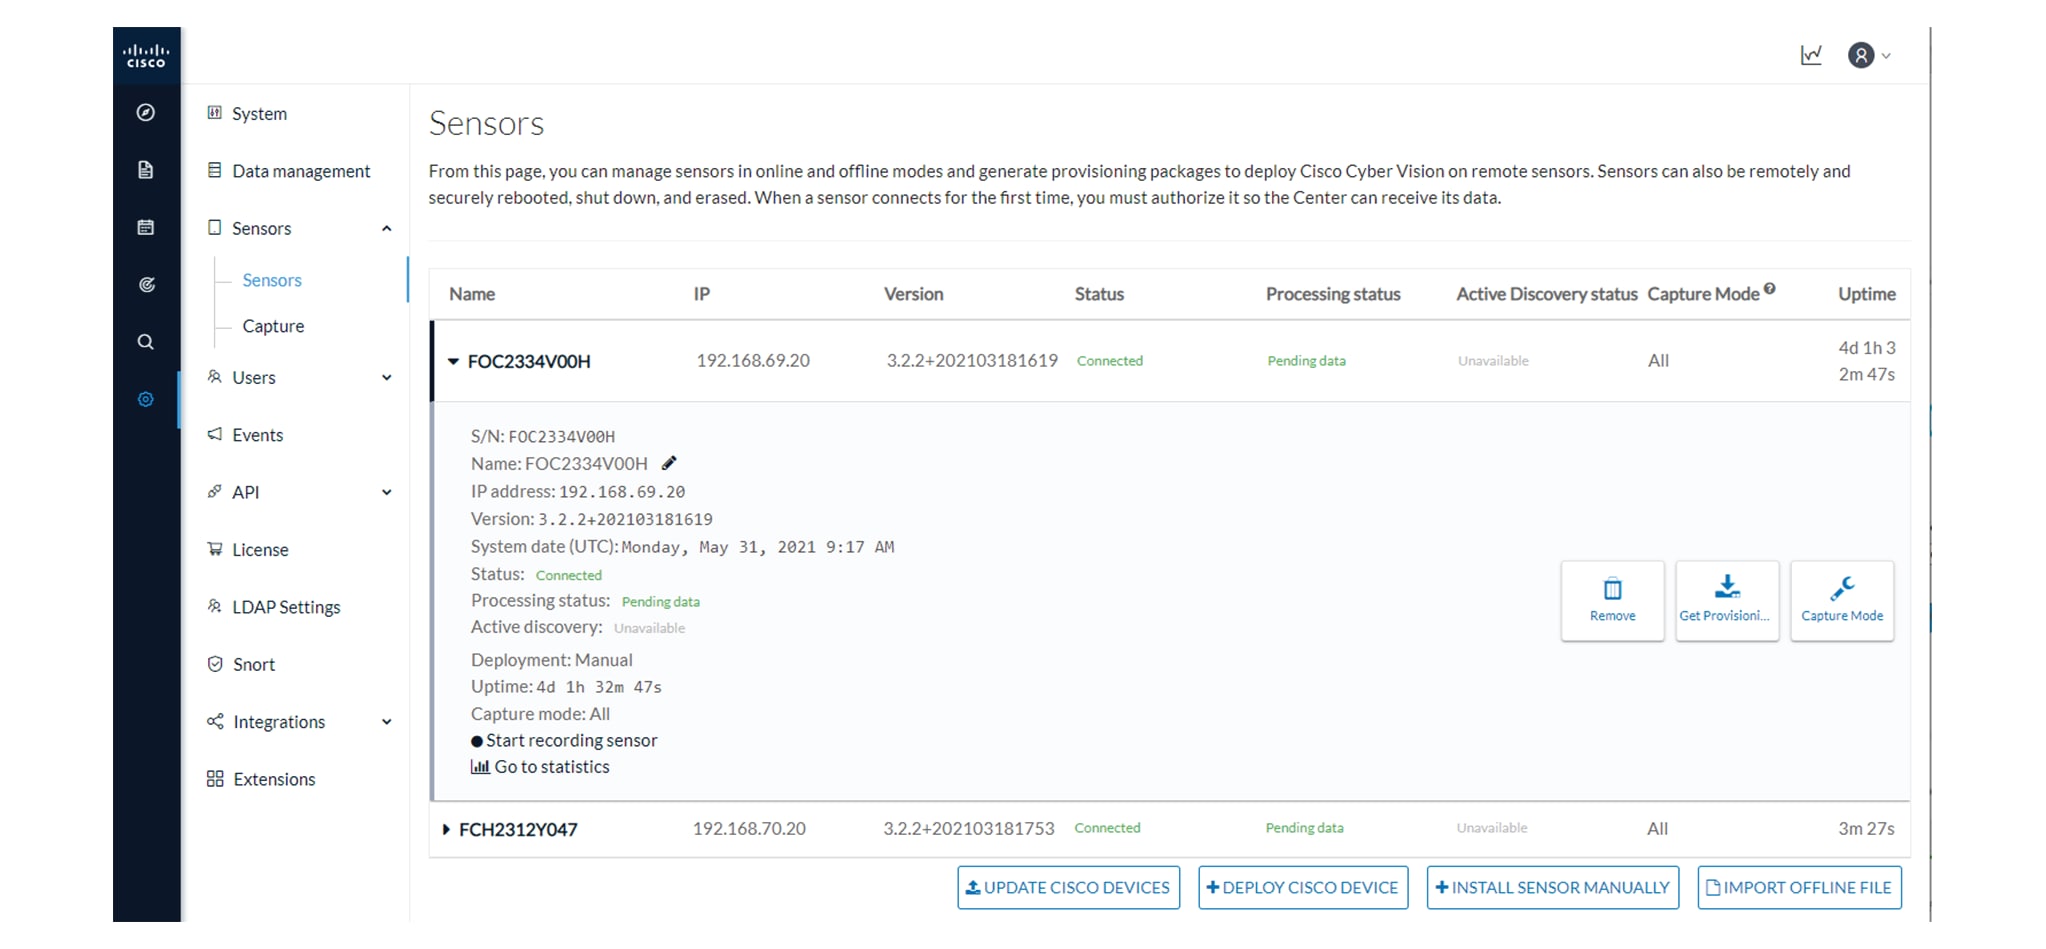
Task: Click the Processing status column header
Action: click(x=1333, y=294)
